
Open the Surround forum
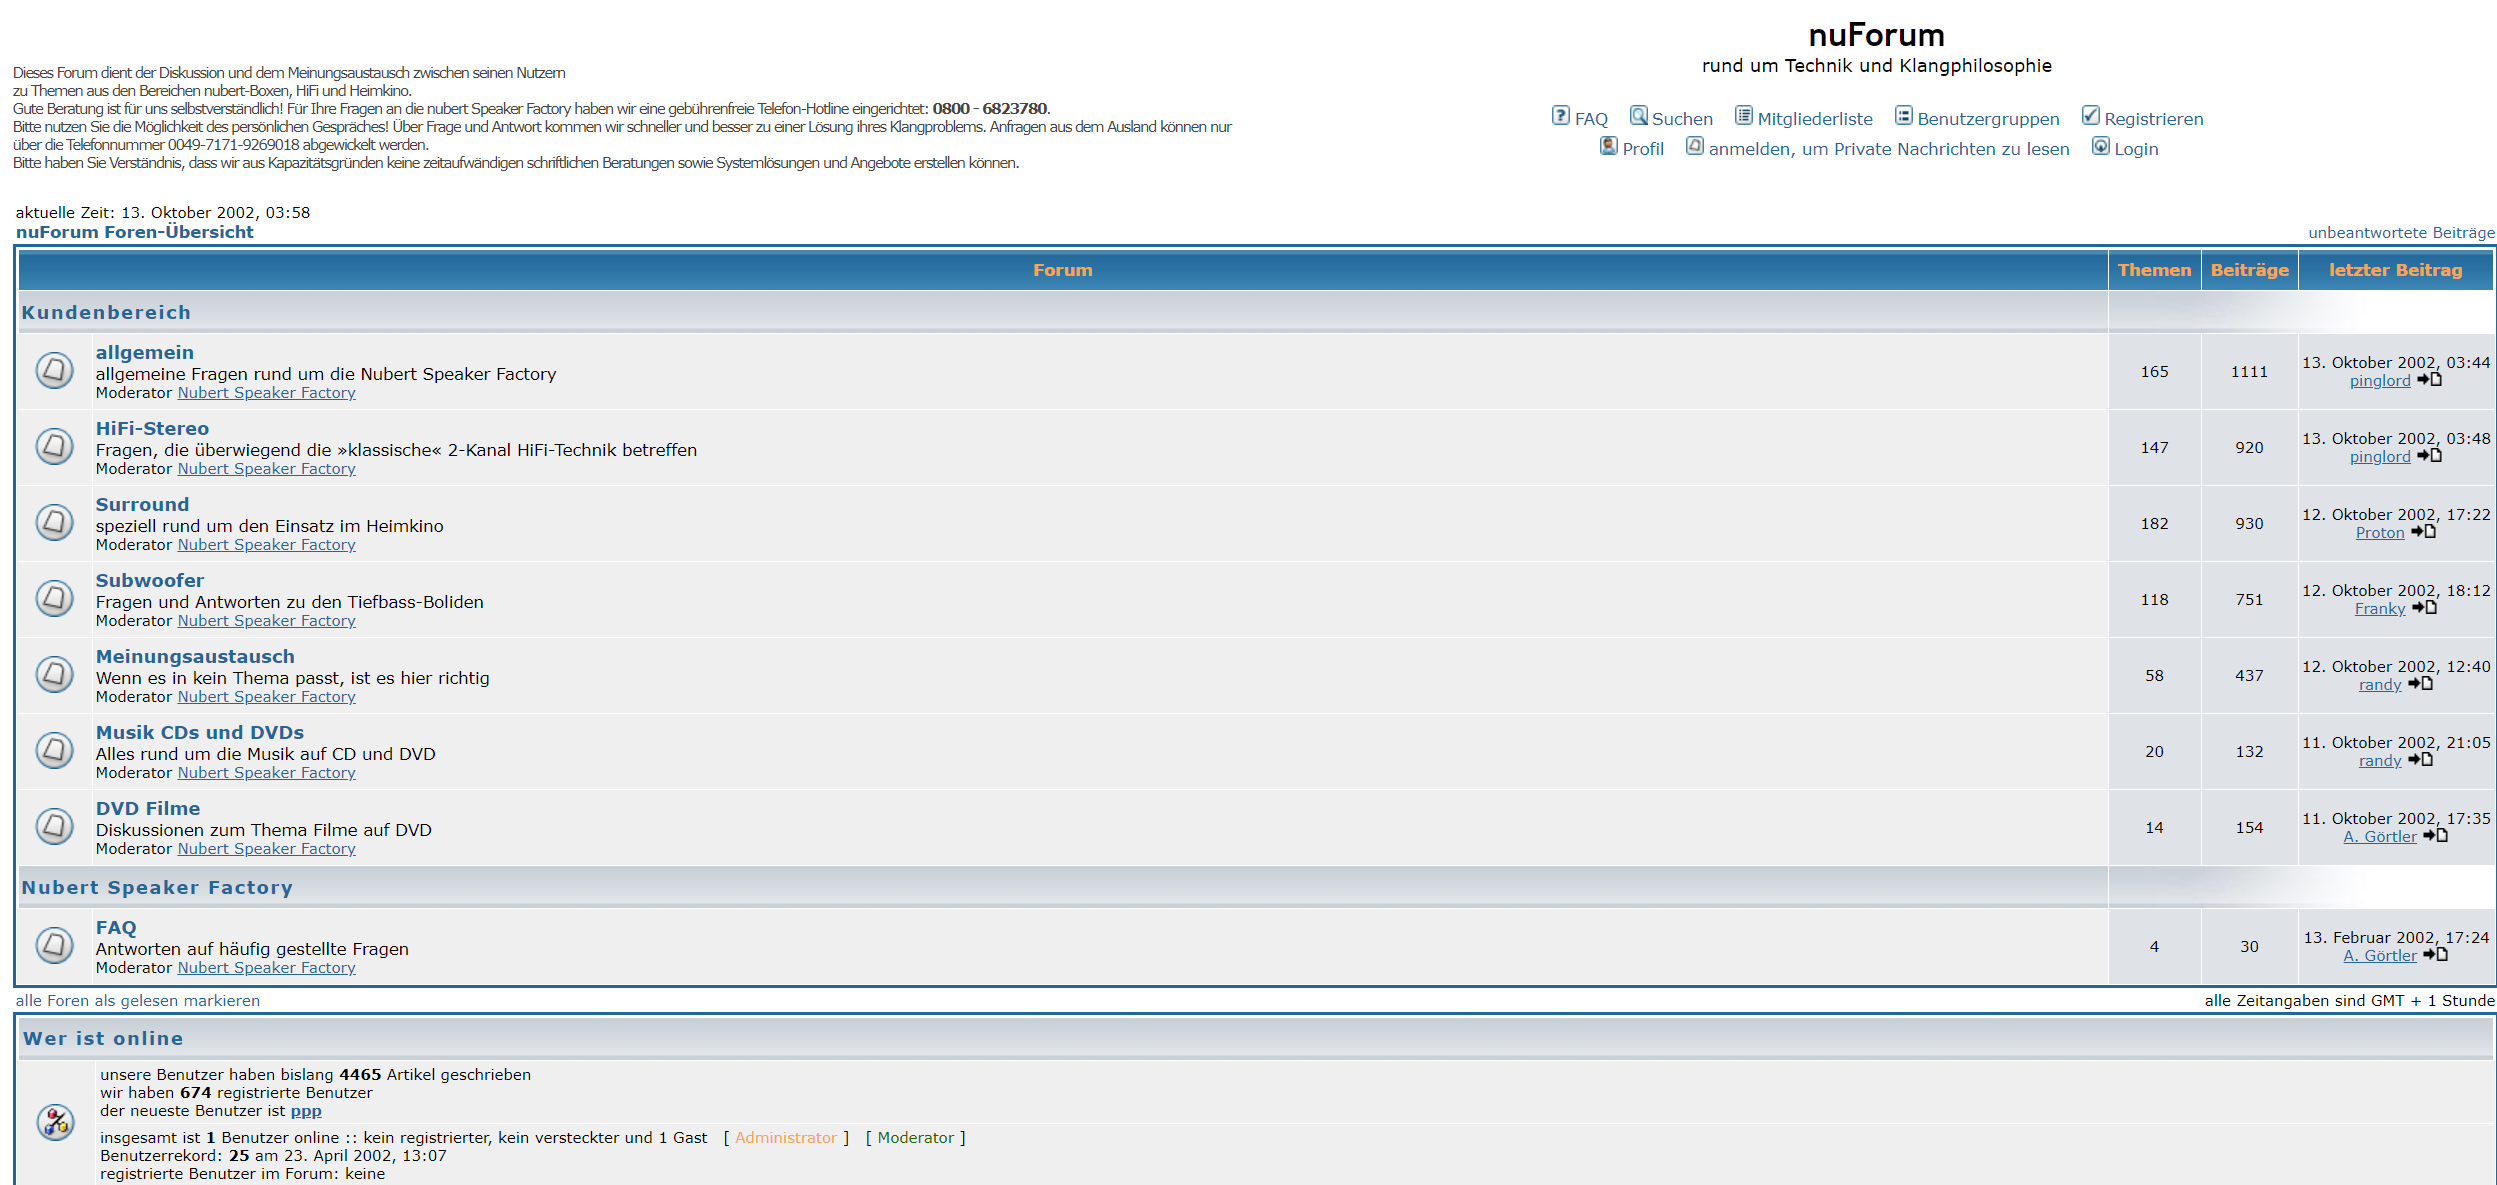click(142, 504)
